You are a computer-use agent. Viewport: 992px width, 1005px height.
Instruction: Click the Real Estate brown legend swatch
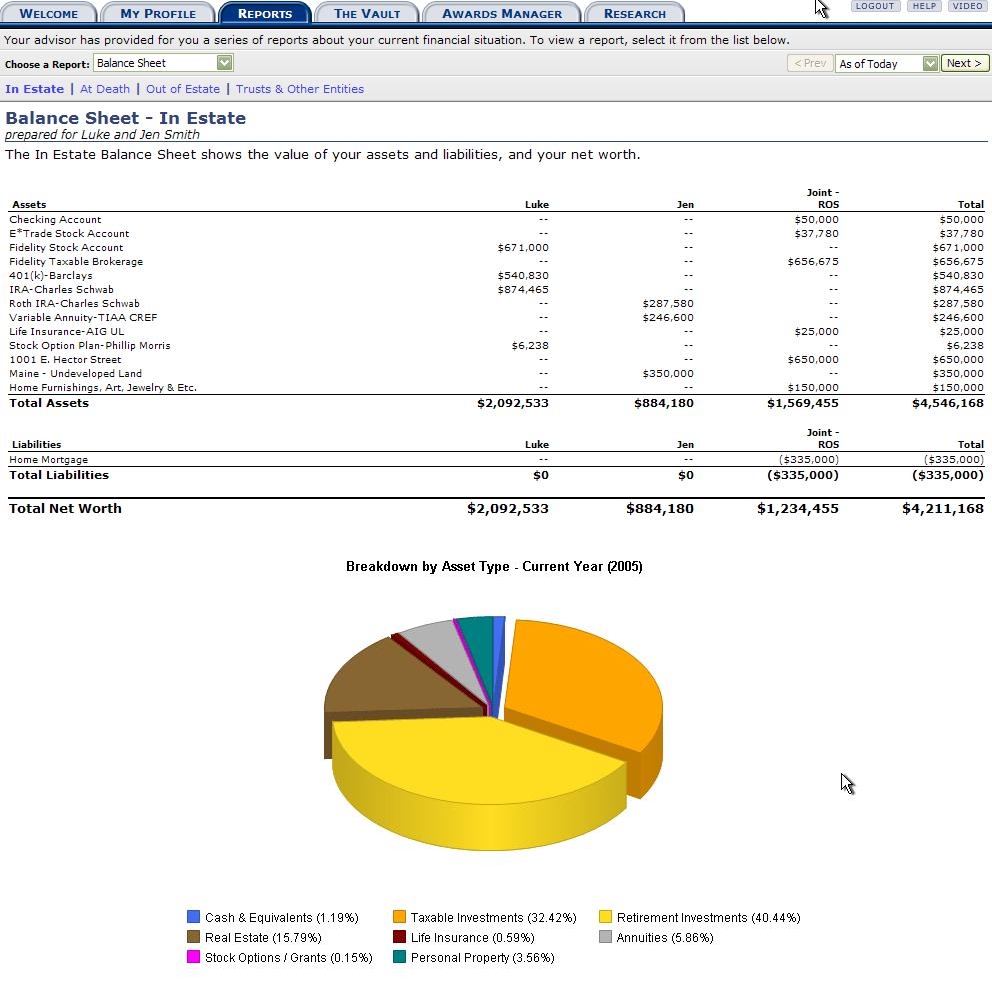pos(194,936)
